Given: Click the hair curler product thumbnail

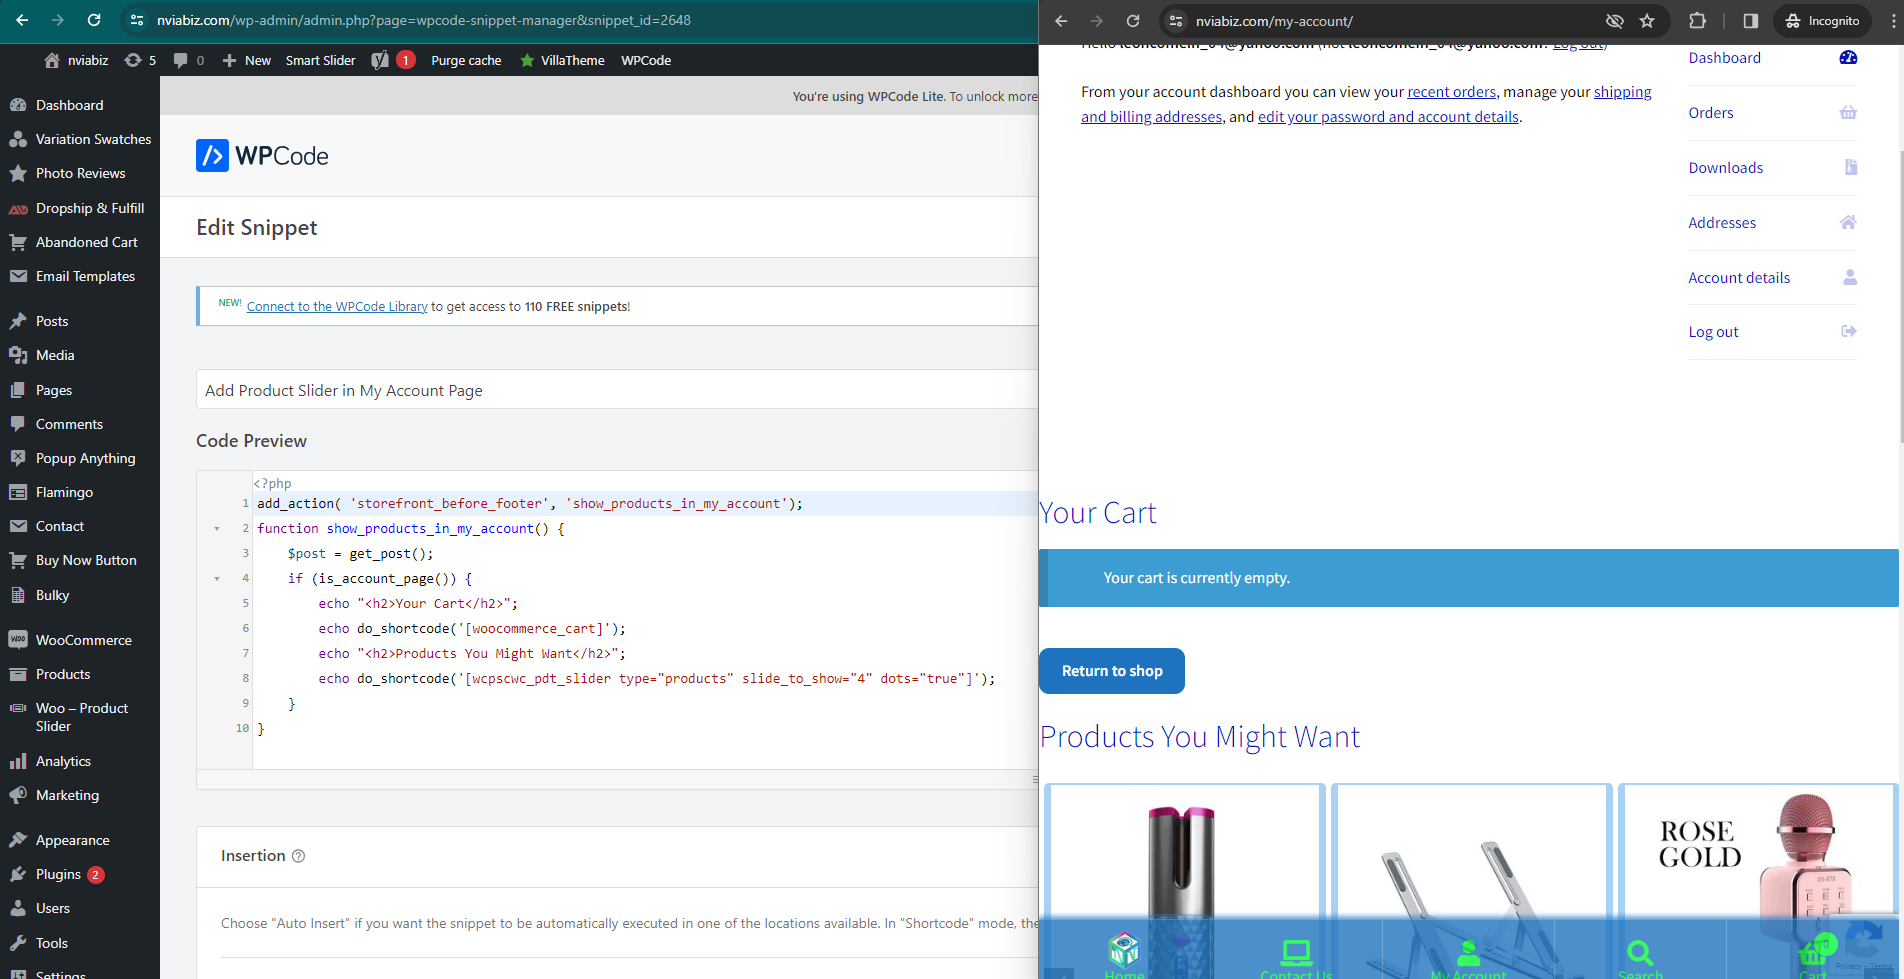Looking at the screenshot, I should 1184,880.
